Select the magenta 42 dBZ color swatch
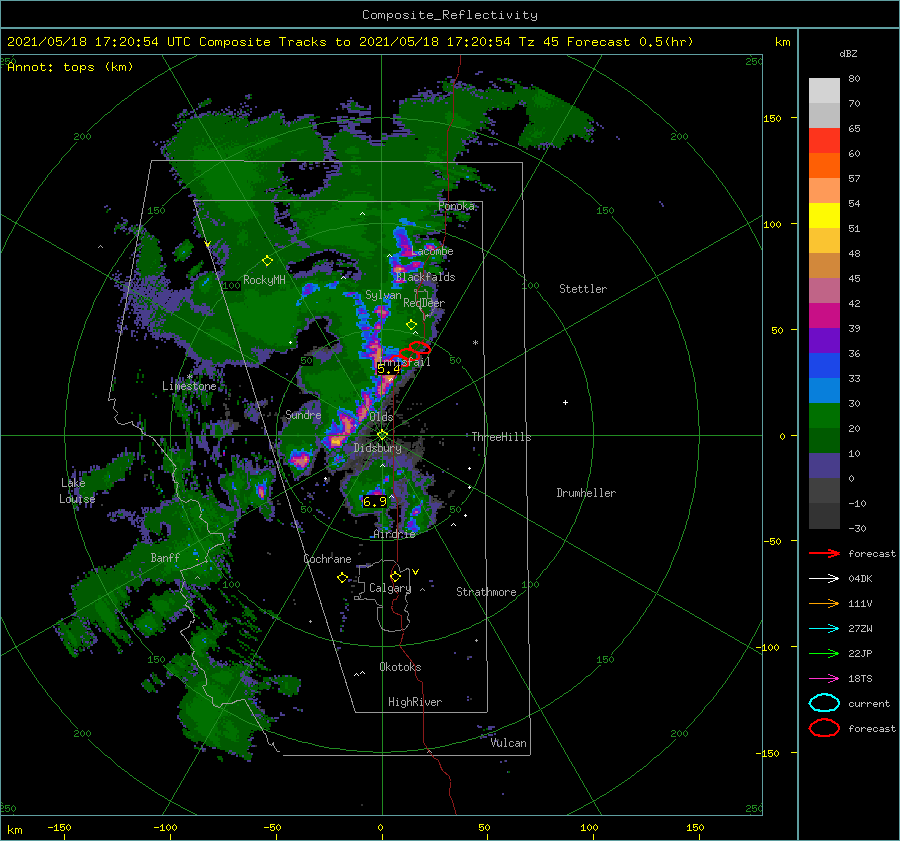The width and height of the screenshot is (900, 841). [824, 315]
